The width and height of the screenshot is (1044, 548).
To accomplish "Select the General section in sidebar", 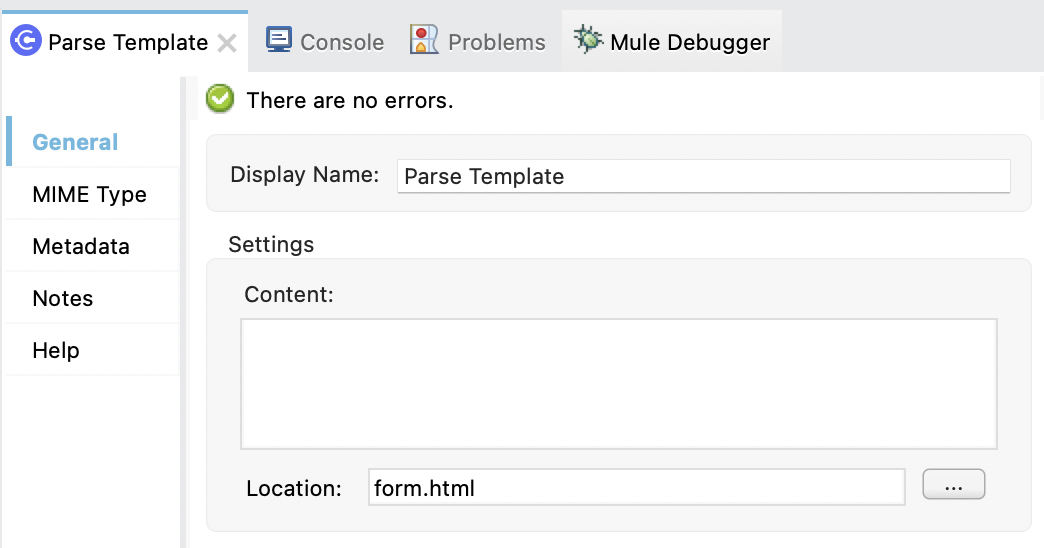I will pos(75,142).
